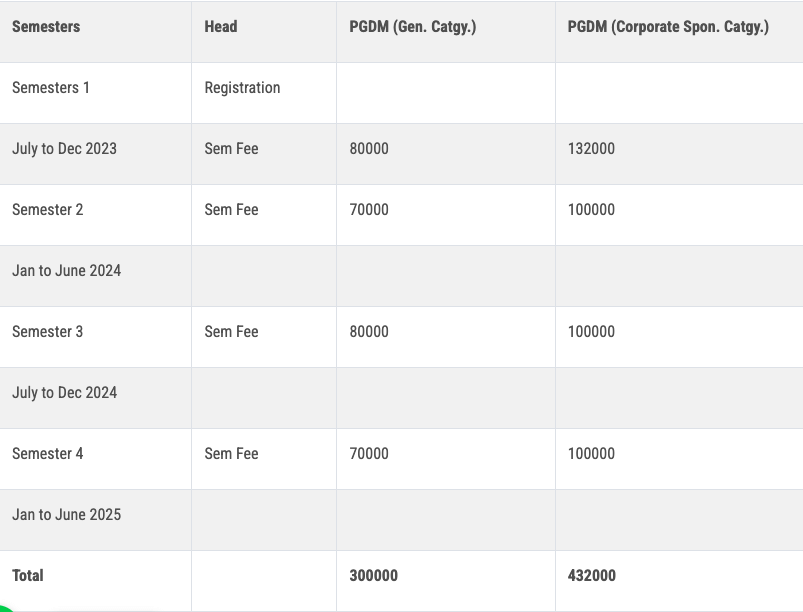This screenshot has width=803, height=612.
Task: Select the 80000 value in the Semester 3 row
Action: (369, 332)
